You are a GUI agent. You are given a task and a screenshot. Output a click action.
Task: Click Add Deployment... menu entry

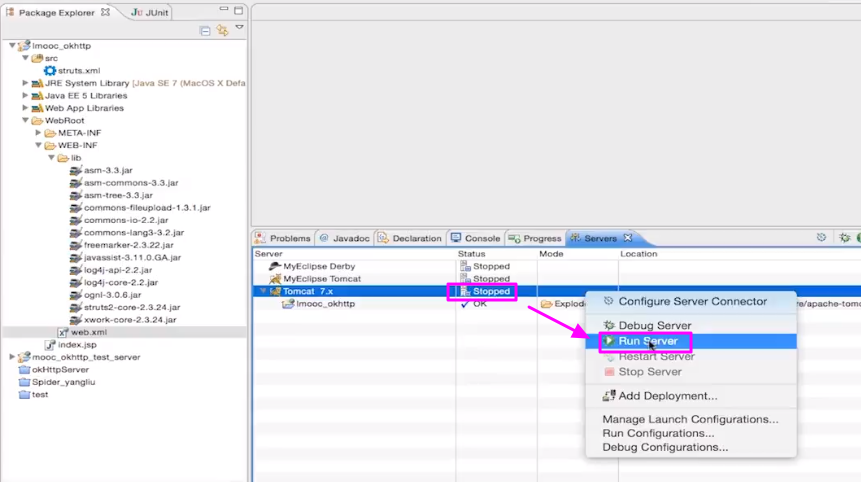[667, 396]
